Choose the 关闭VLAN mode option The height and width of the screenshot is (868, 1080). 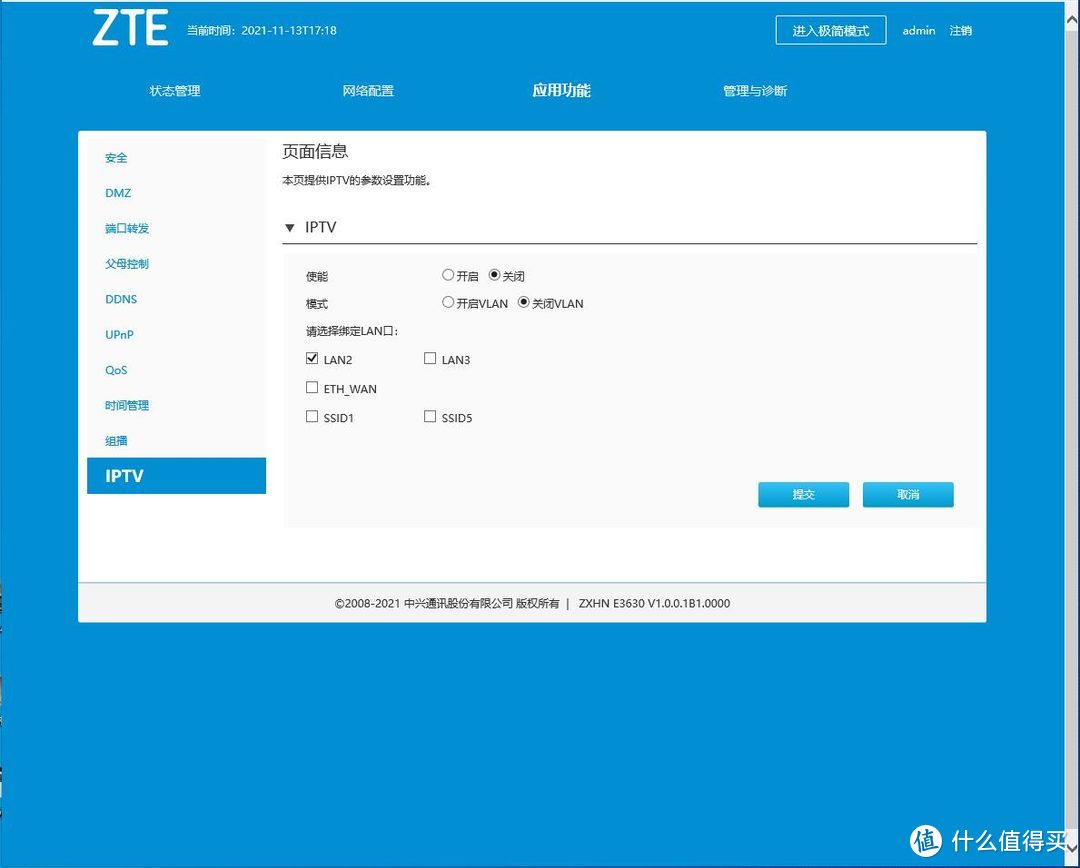coord(523,303)
